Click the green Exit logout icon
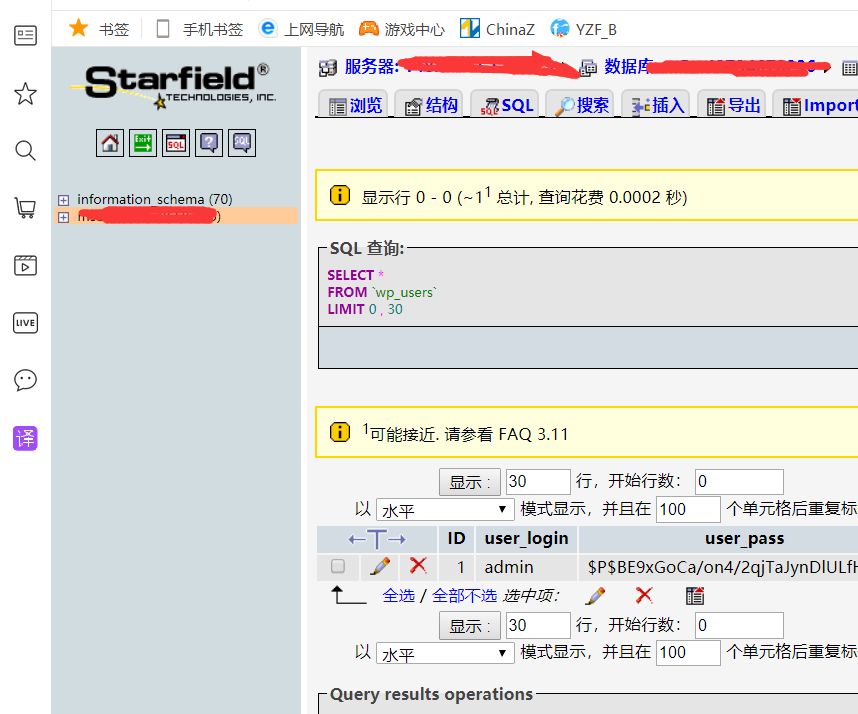Image resolution: width=858 pixels, height=714 pixels. point(143,143)
